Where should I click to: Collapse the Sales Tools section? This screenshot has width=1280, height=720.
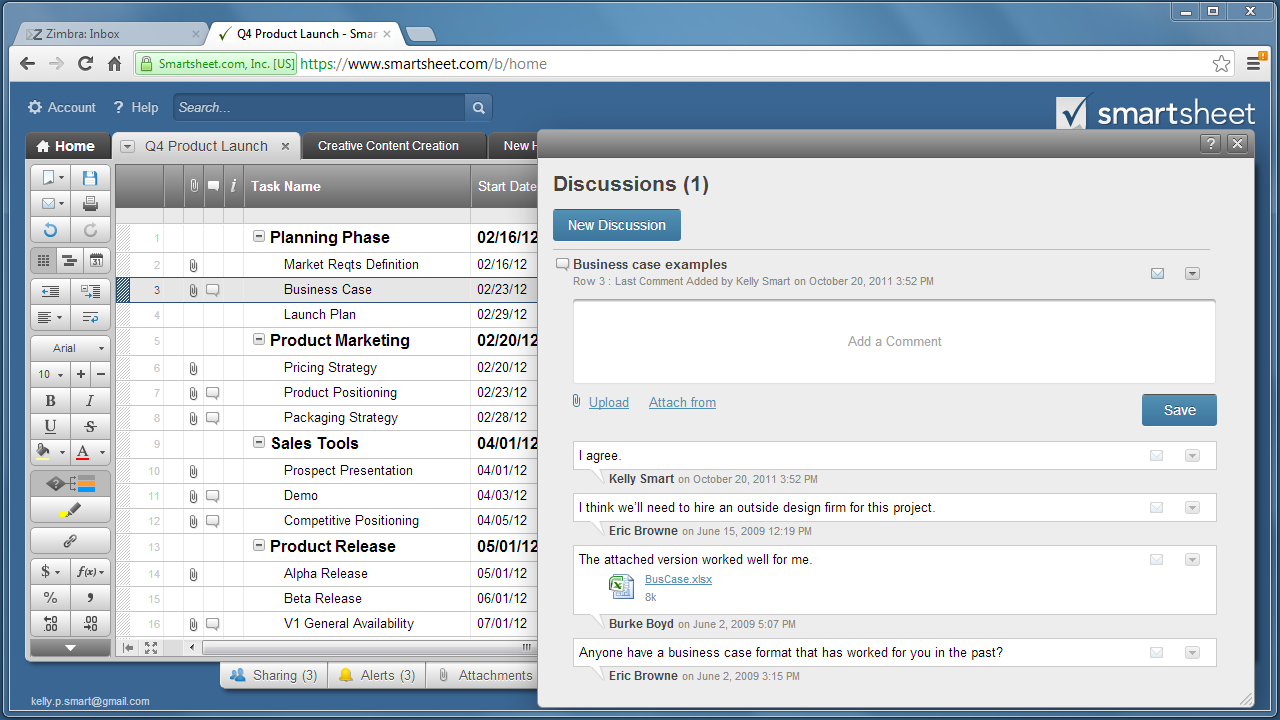259,443
